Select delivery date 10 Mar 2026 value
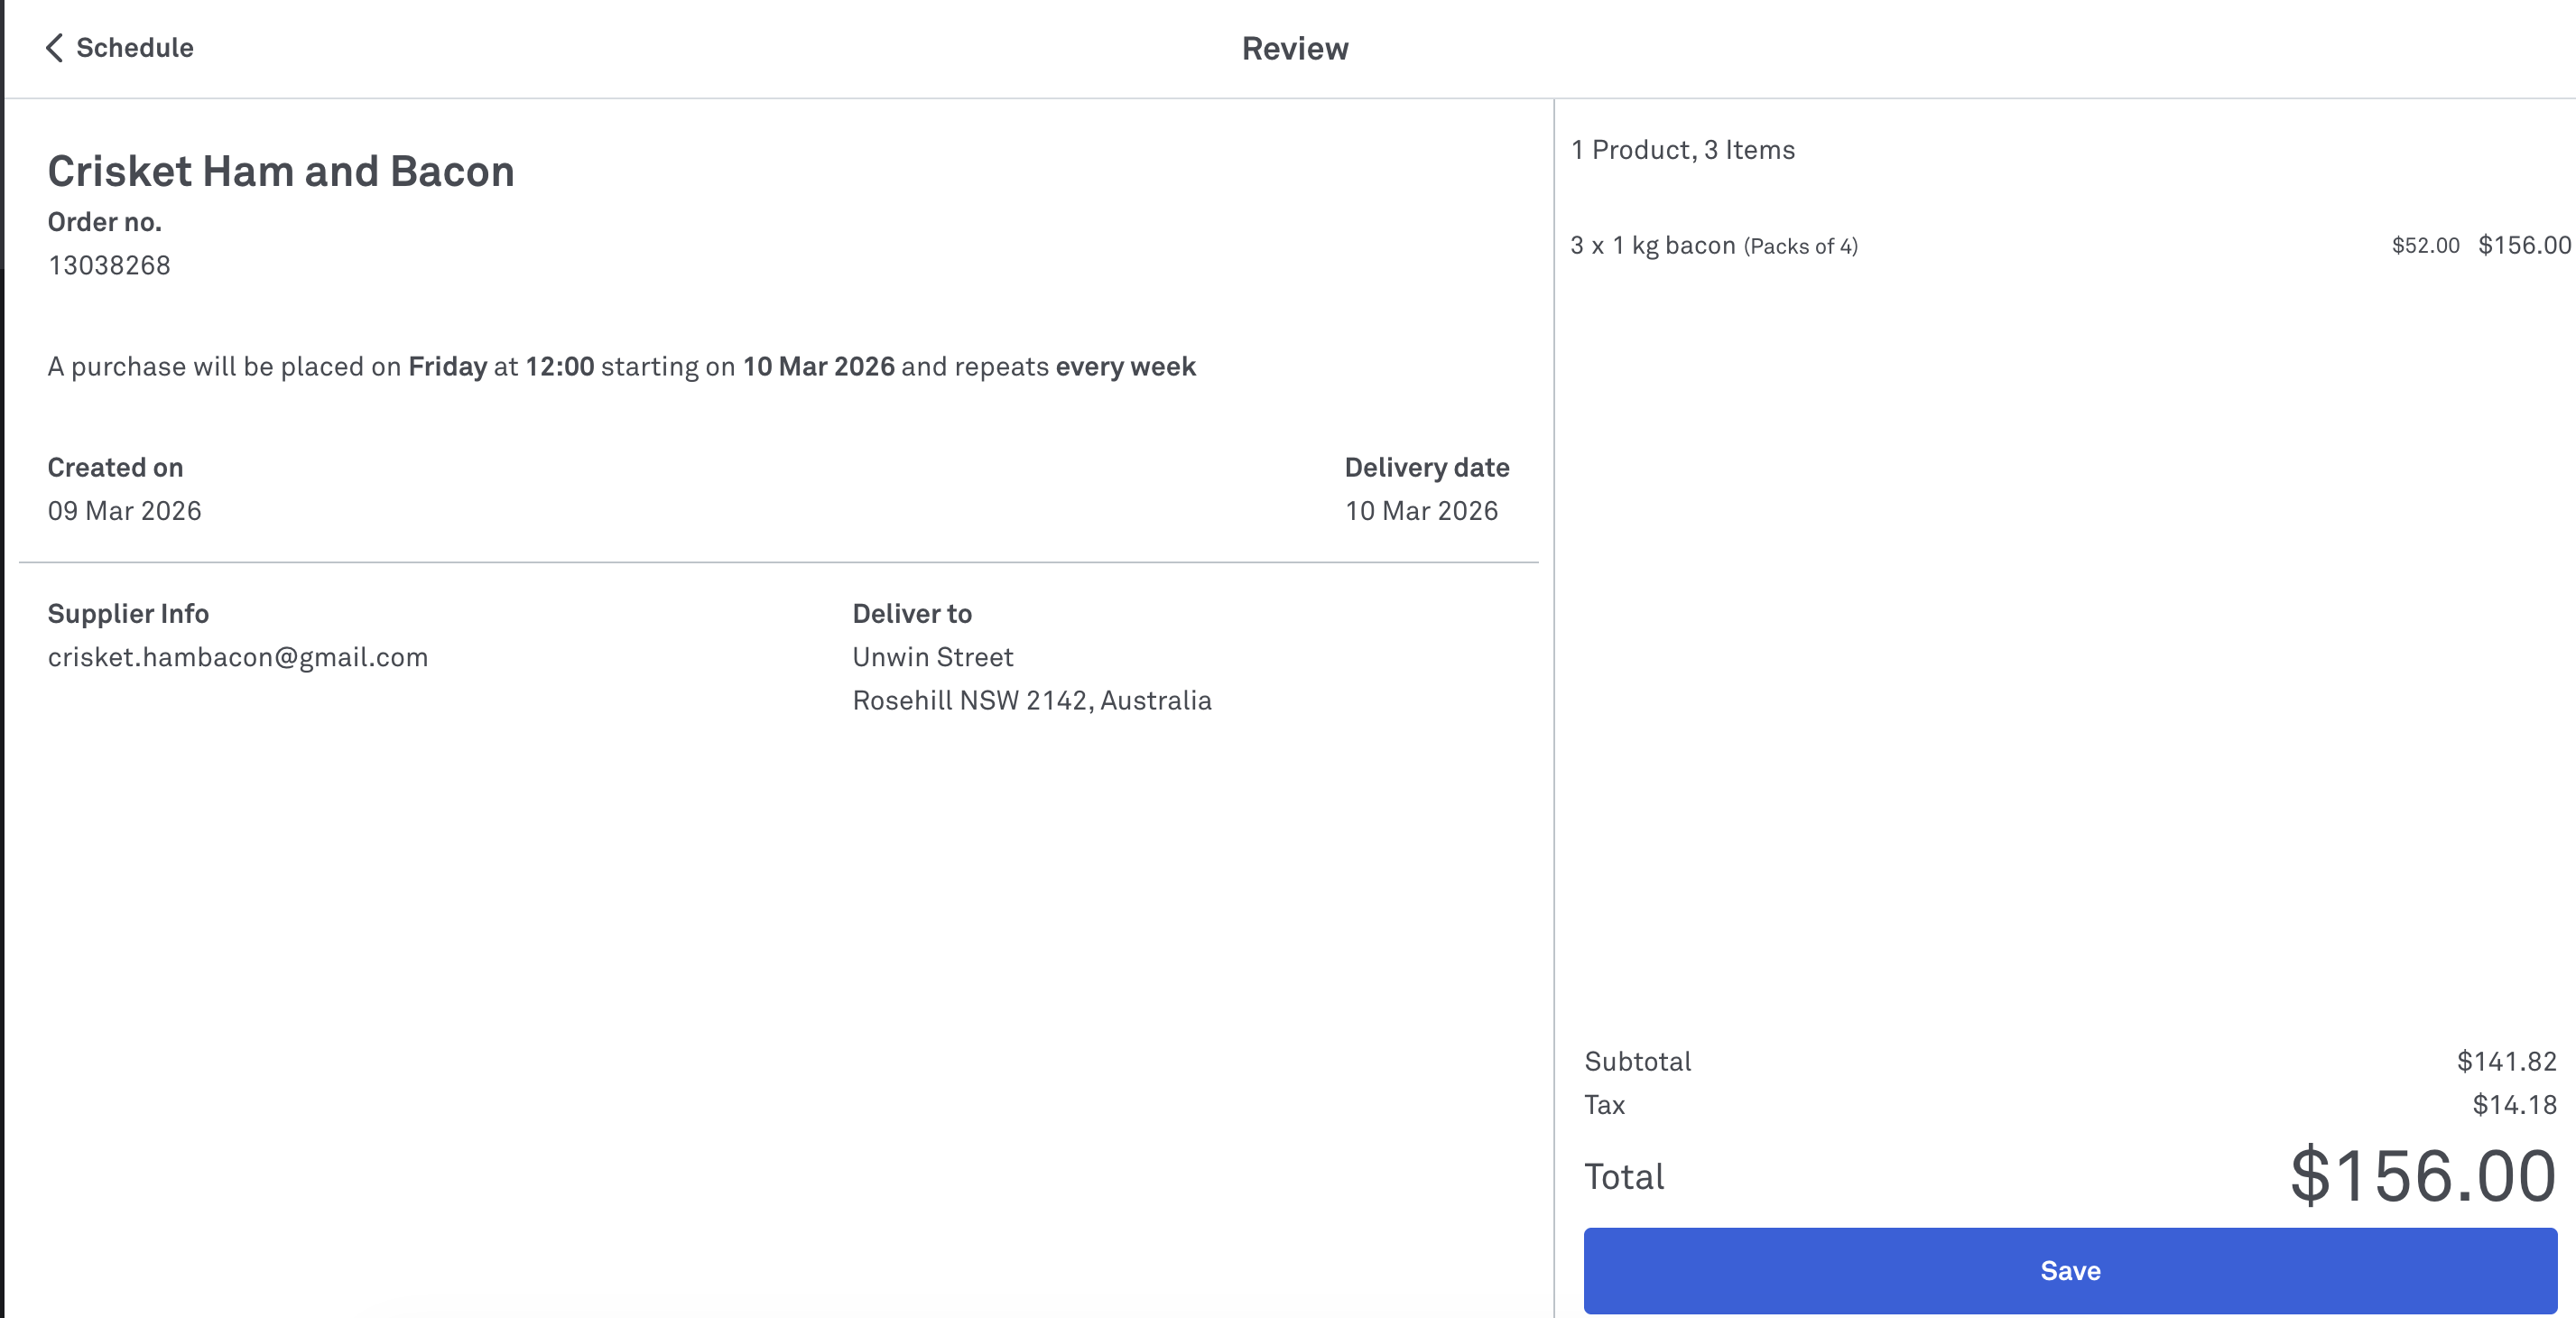Image resolution: width=2576 pixels, height=1318 pixels. [1421, 511]
